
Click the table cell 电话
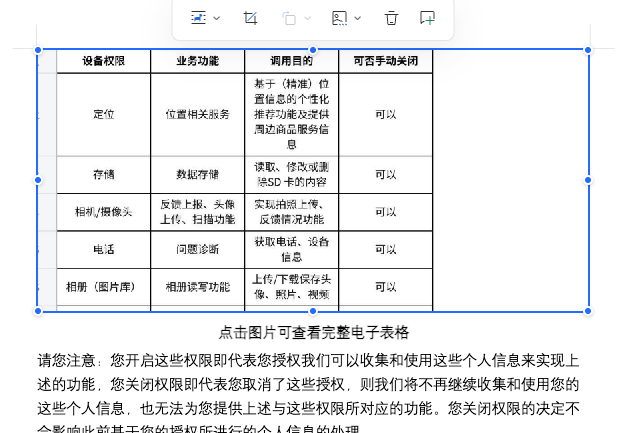103,249
